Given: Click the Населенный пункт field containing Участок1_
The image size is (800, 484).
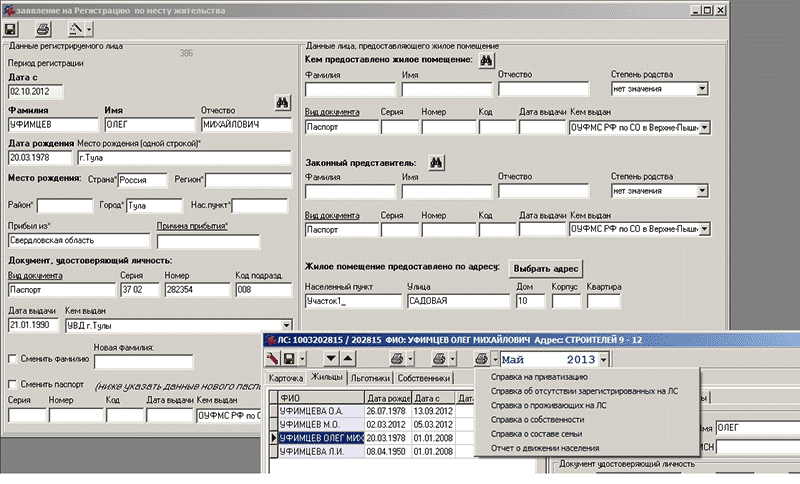Looking at the screenshot, I should click(x=354, y=301).
